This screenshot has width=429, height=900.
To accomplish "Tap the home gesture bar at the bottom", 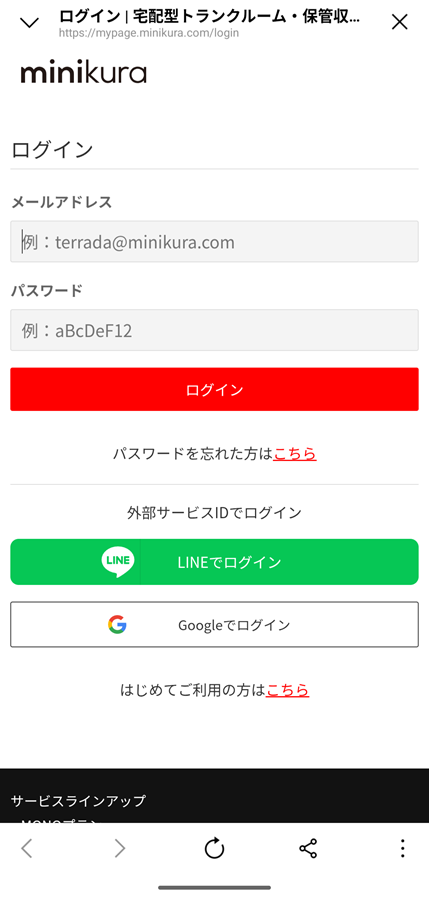I will 214,887.
